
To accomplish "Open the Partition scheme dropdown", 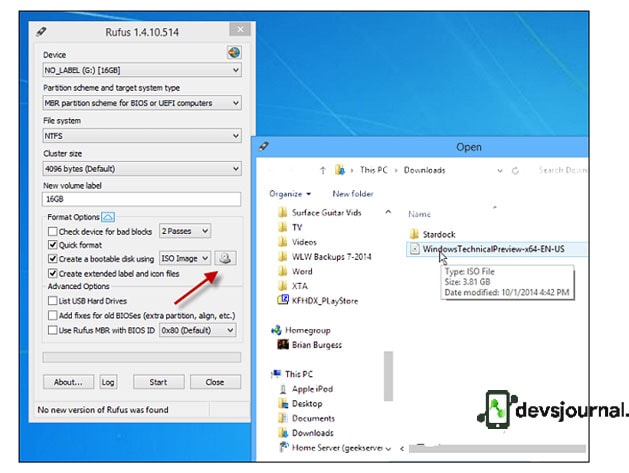I will tap(142, 103).
